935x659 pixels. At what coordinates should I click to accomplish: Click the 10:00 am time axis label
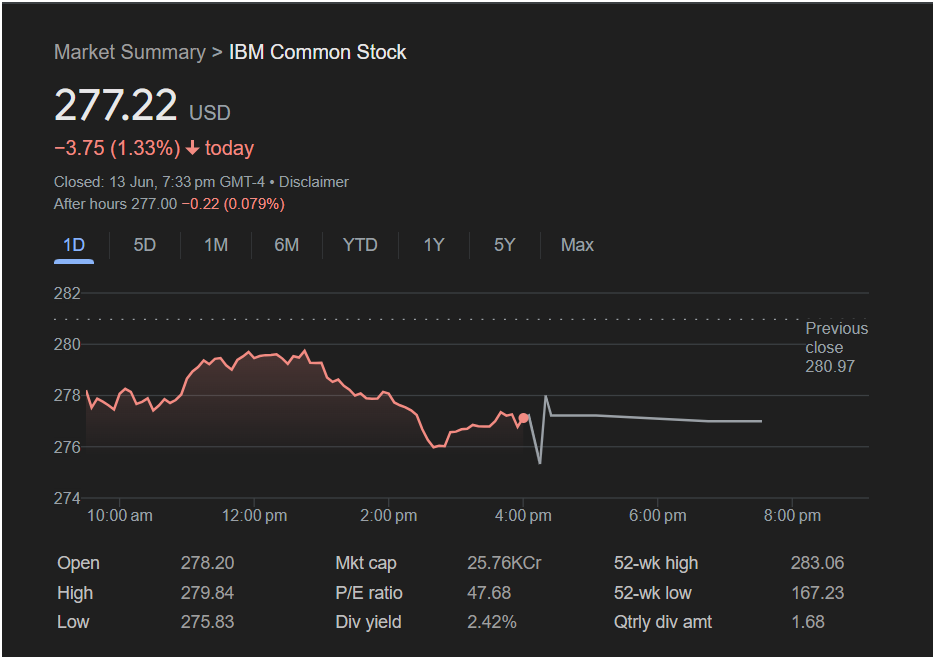pyautogui.click(x=120, y=515)
